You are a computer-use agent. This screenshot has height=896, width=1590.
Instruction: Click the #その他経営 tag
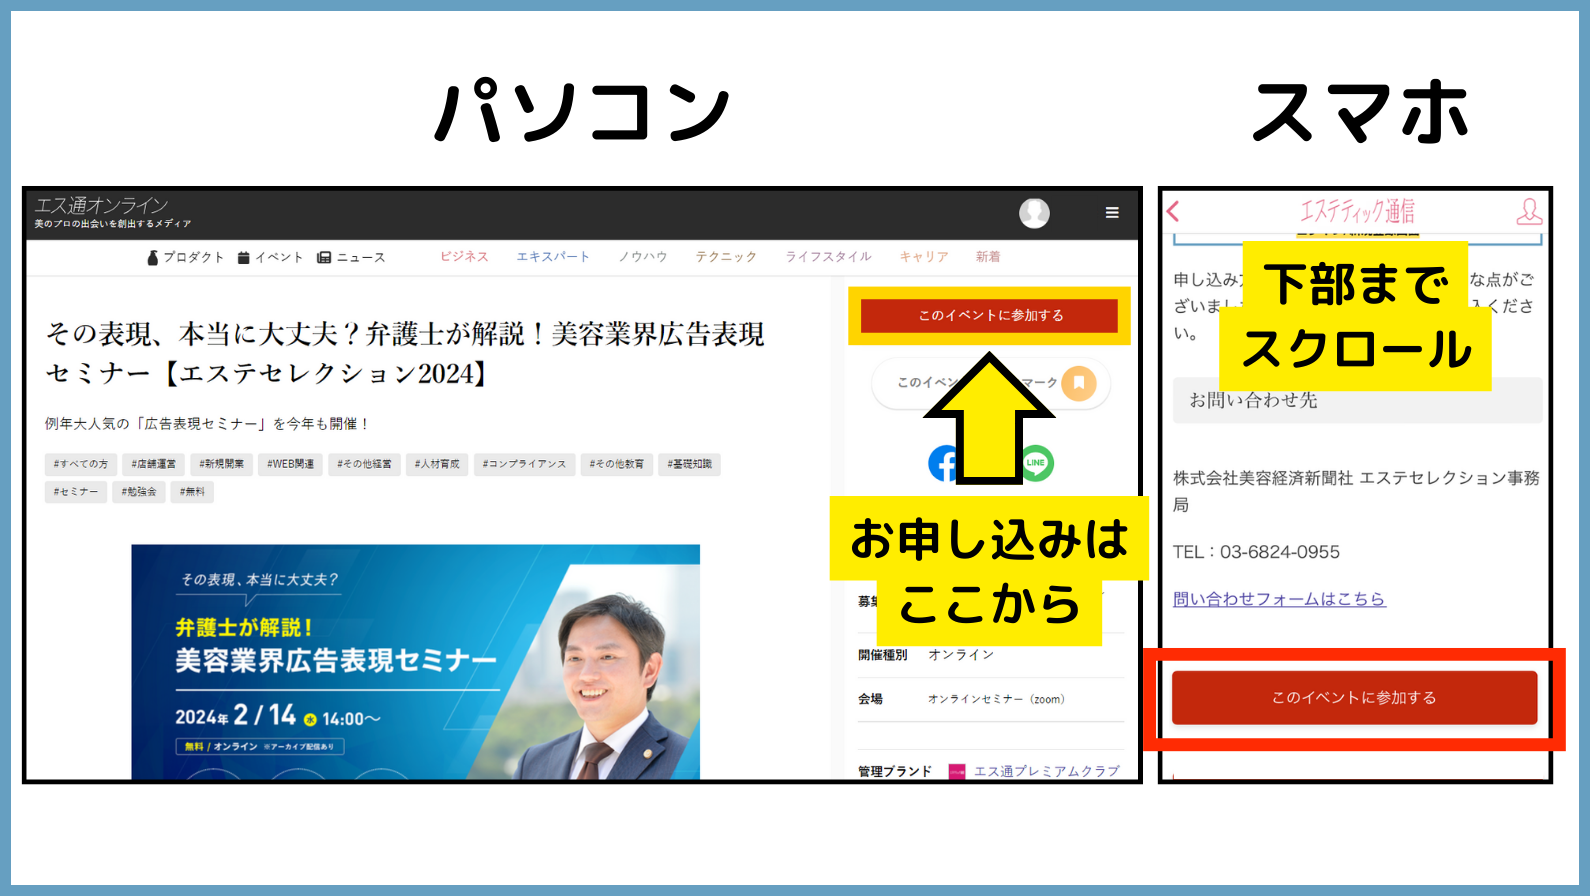tap(365, 464)
